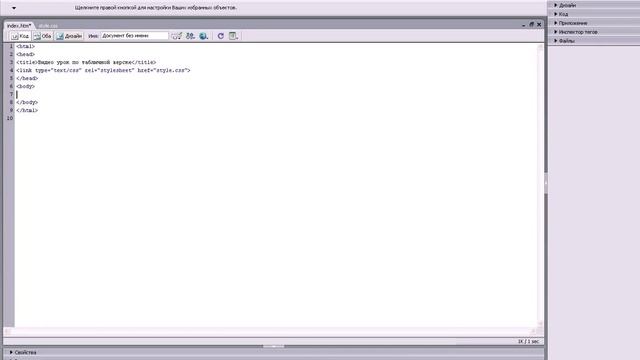Click the <link type="text/css"> code line
This screenshot has width=640, height=360.
point(103,70)
